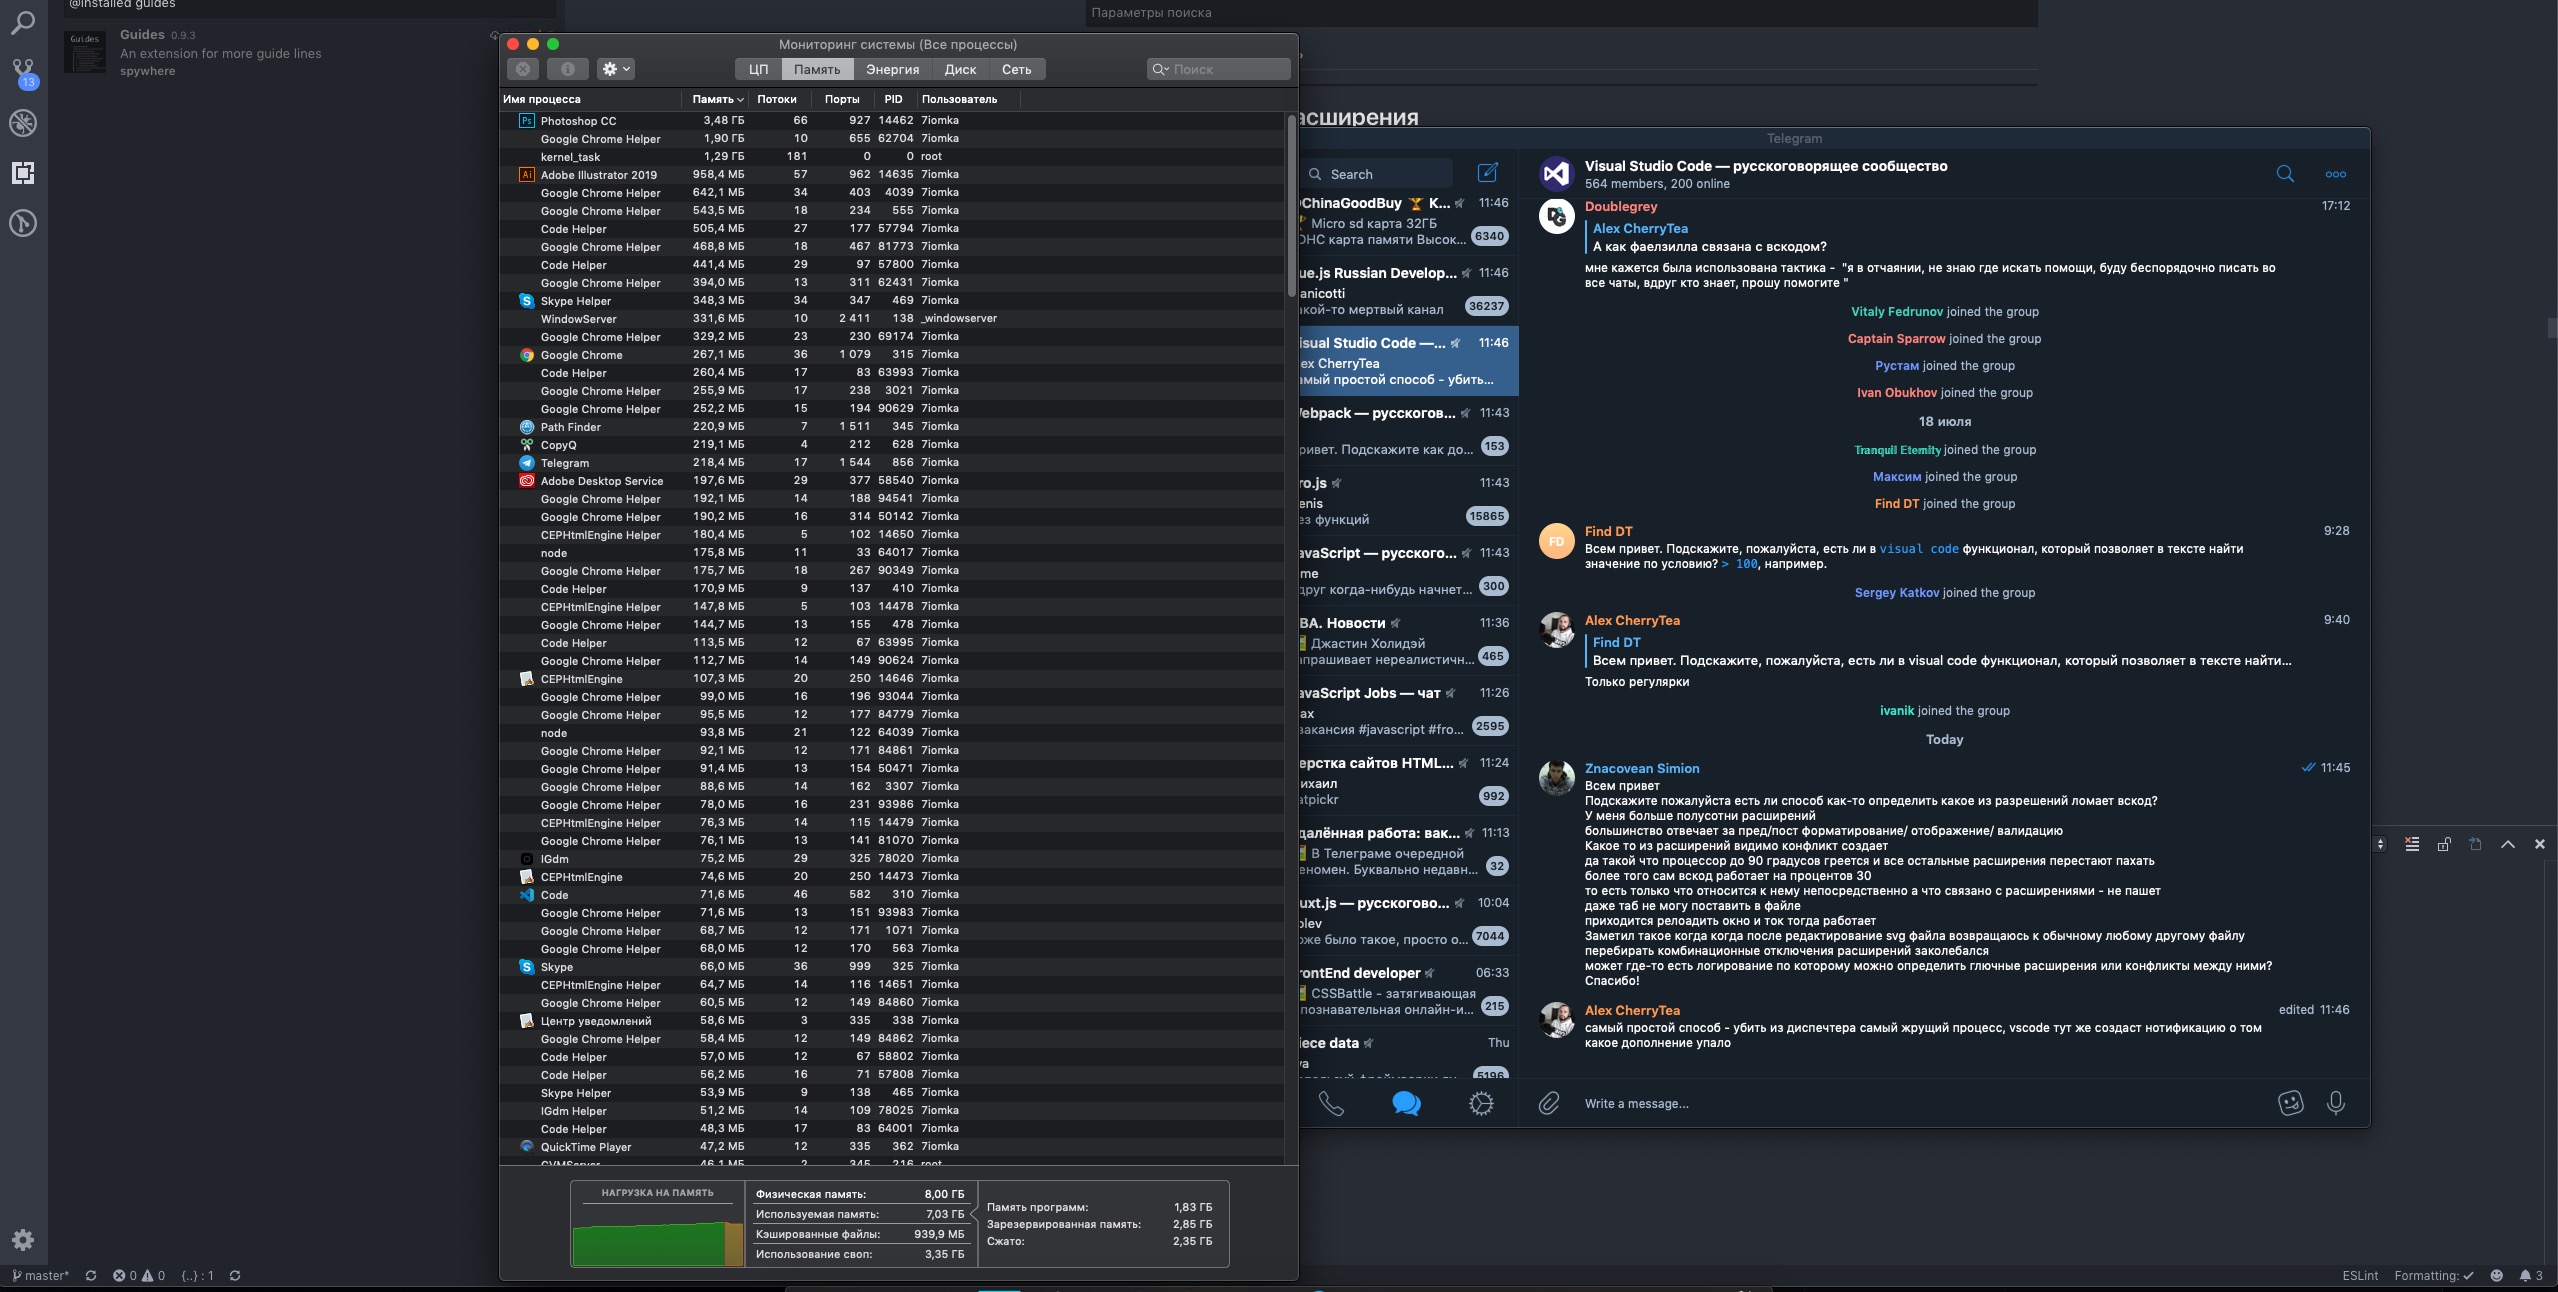Open the gear action dropdown in Activity Monitor
Screen dimensions: 2558x1292
point(615,69)
